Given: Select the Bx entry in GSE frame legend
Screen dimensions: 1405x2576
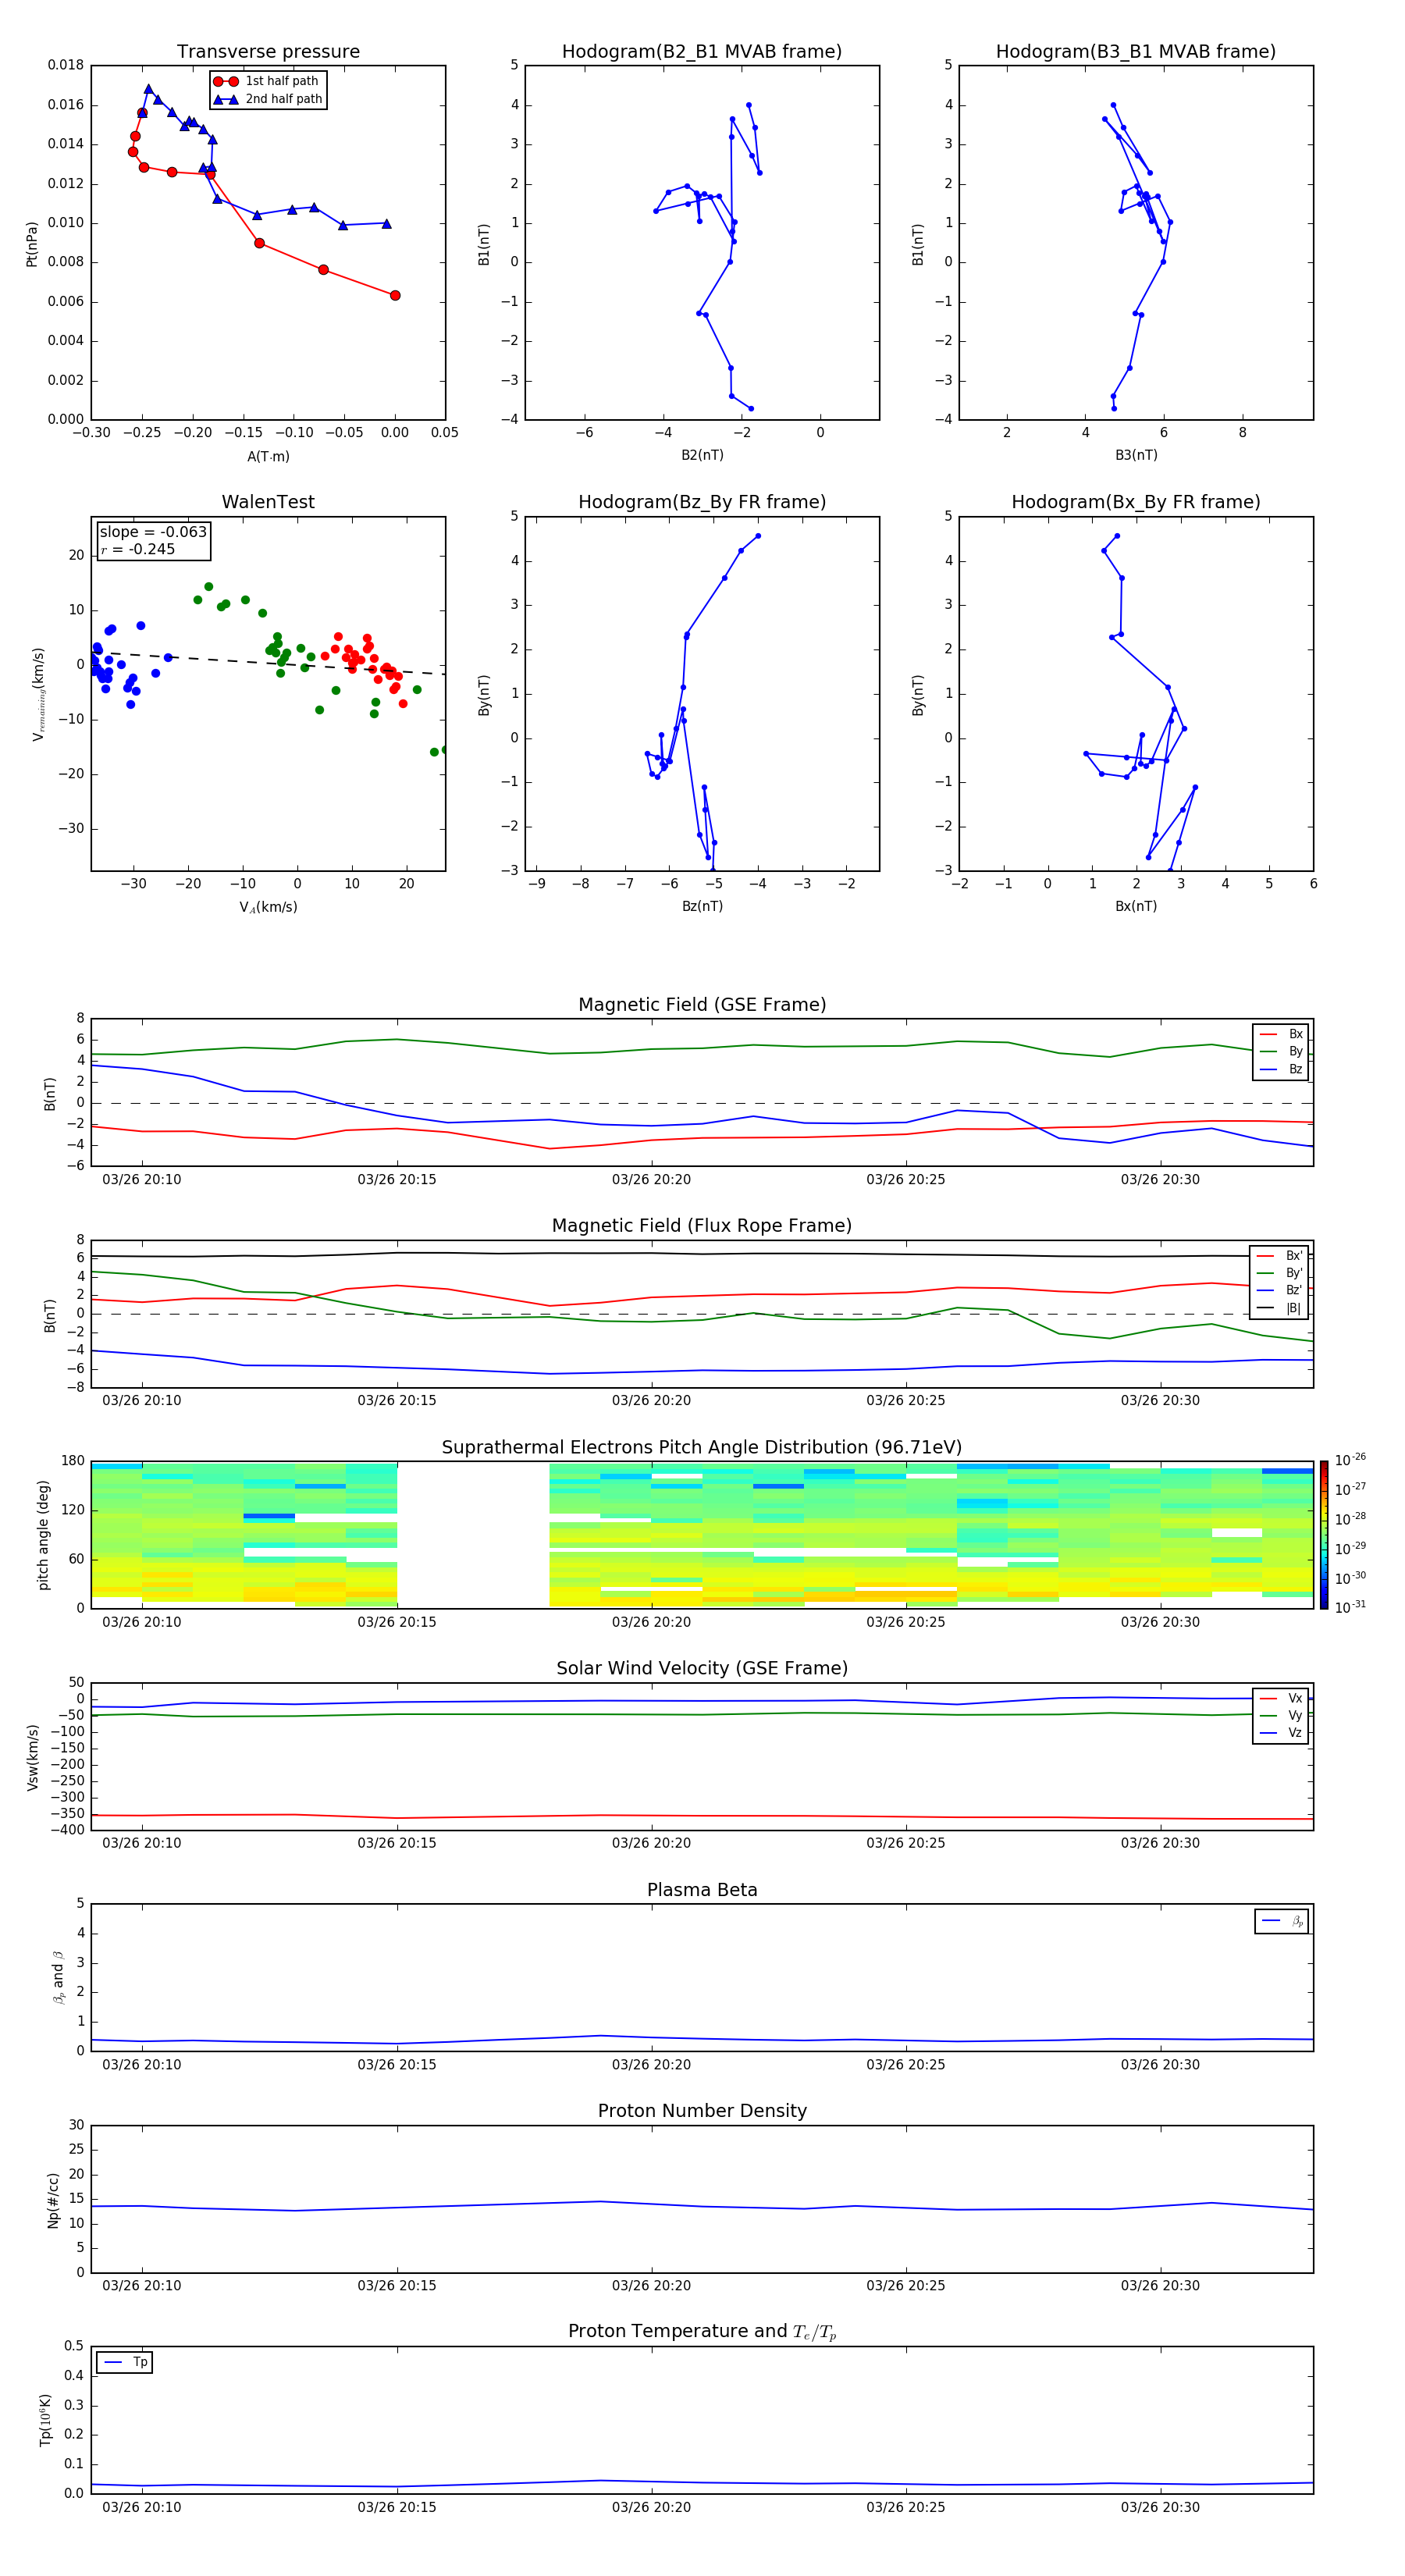Looking at the screenshot, I should tap(1281, 1034).
